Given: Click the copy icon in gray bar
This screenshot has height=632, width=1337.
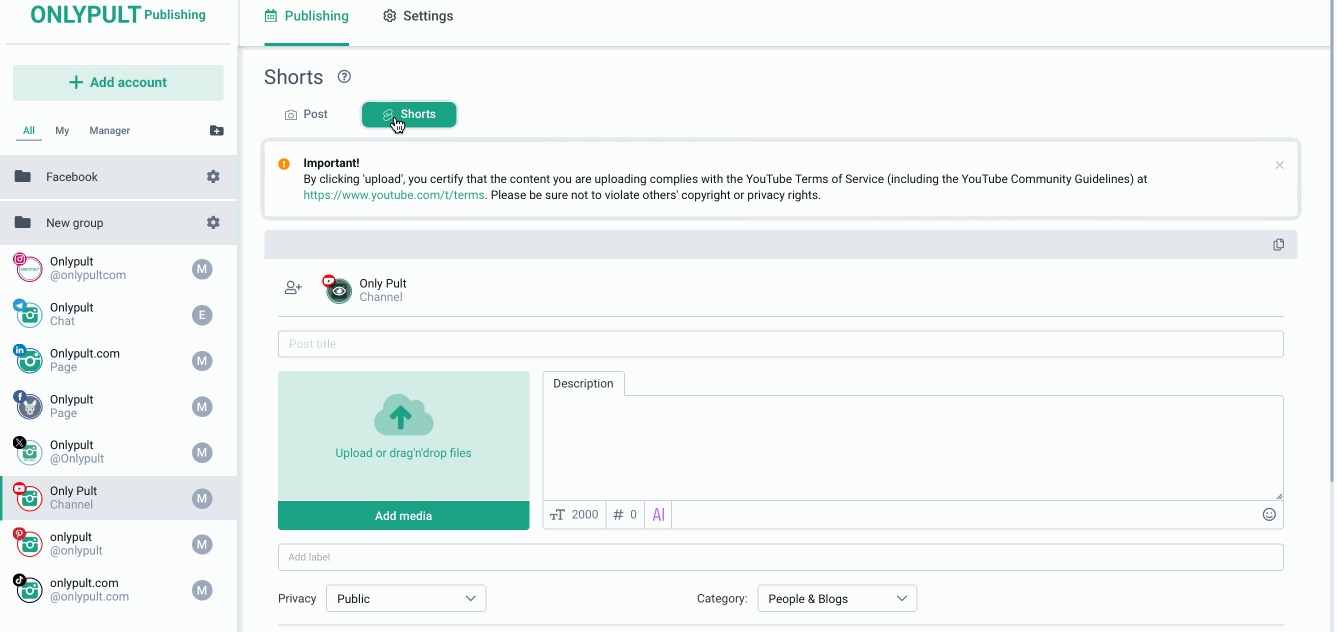Looking at the screenshot, I should pyautogui.click(x=1278, y=245).
